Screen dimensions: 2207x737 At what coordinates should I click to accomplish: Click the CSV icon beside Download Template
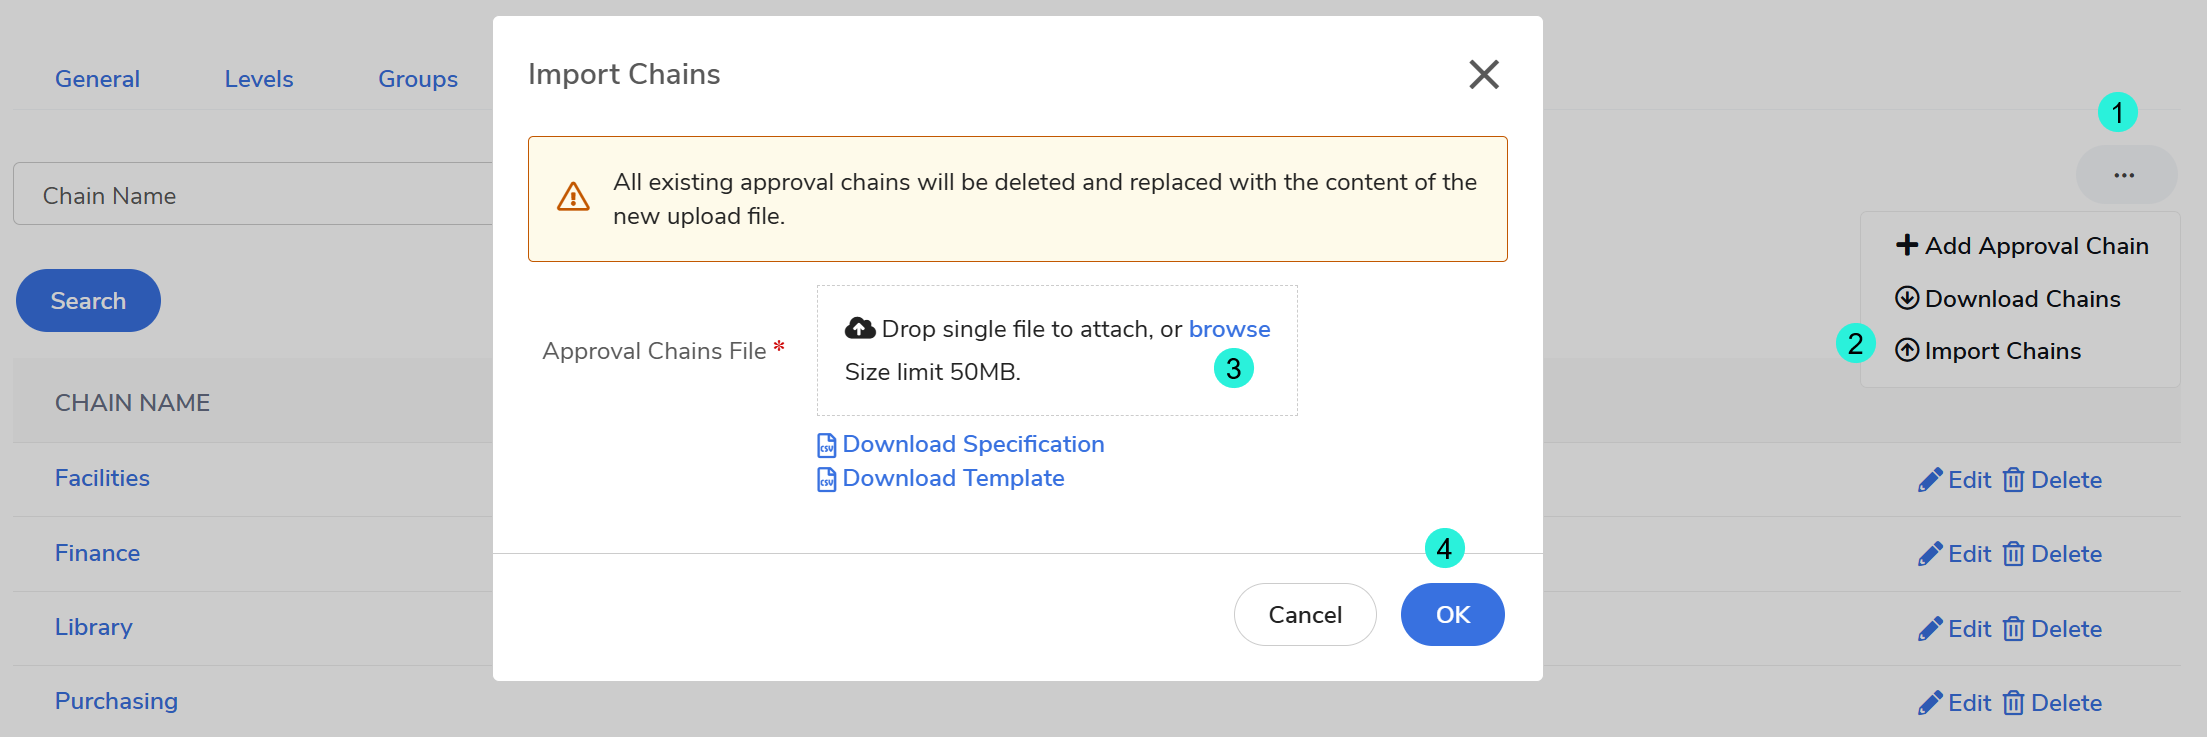pyautogui.click(x=826, y=479)
